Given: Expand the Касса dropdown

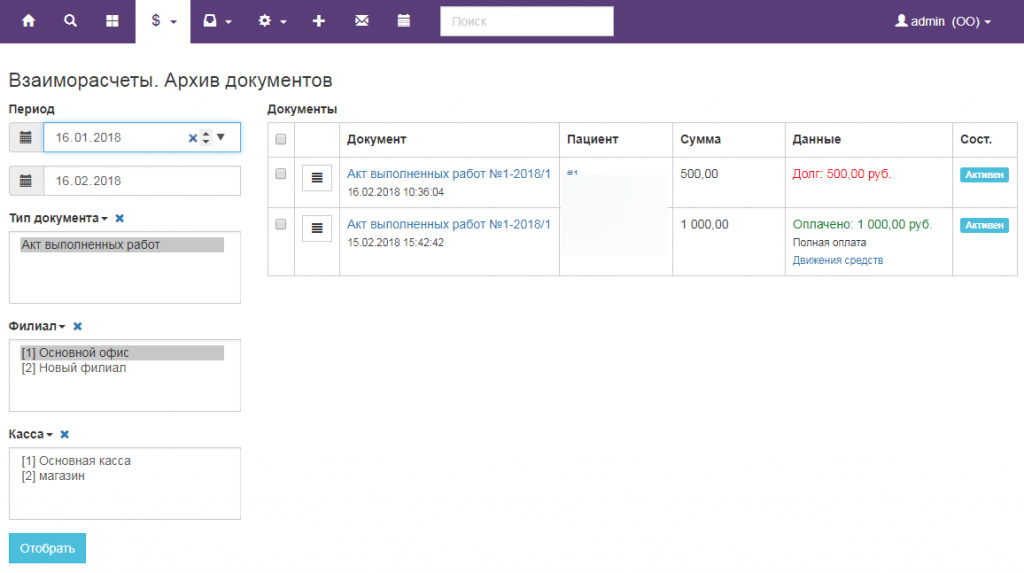Looking at the screenshot, I should click(x=31, y=434).
